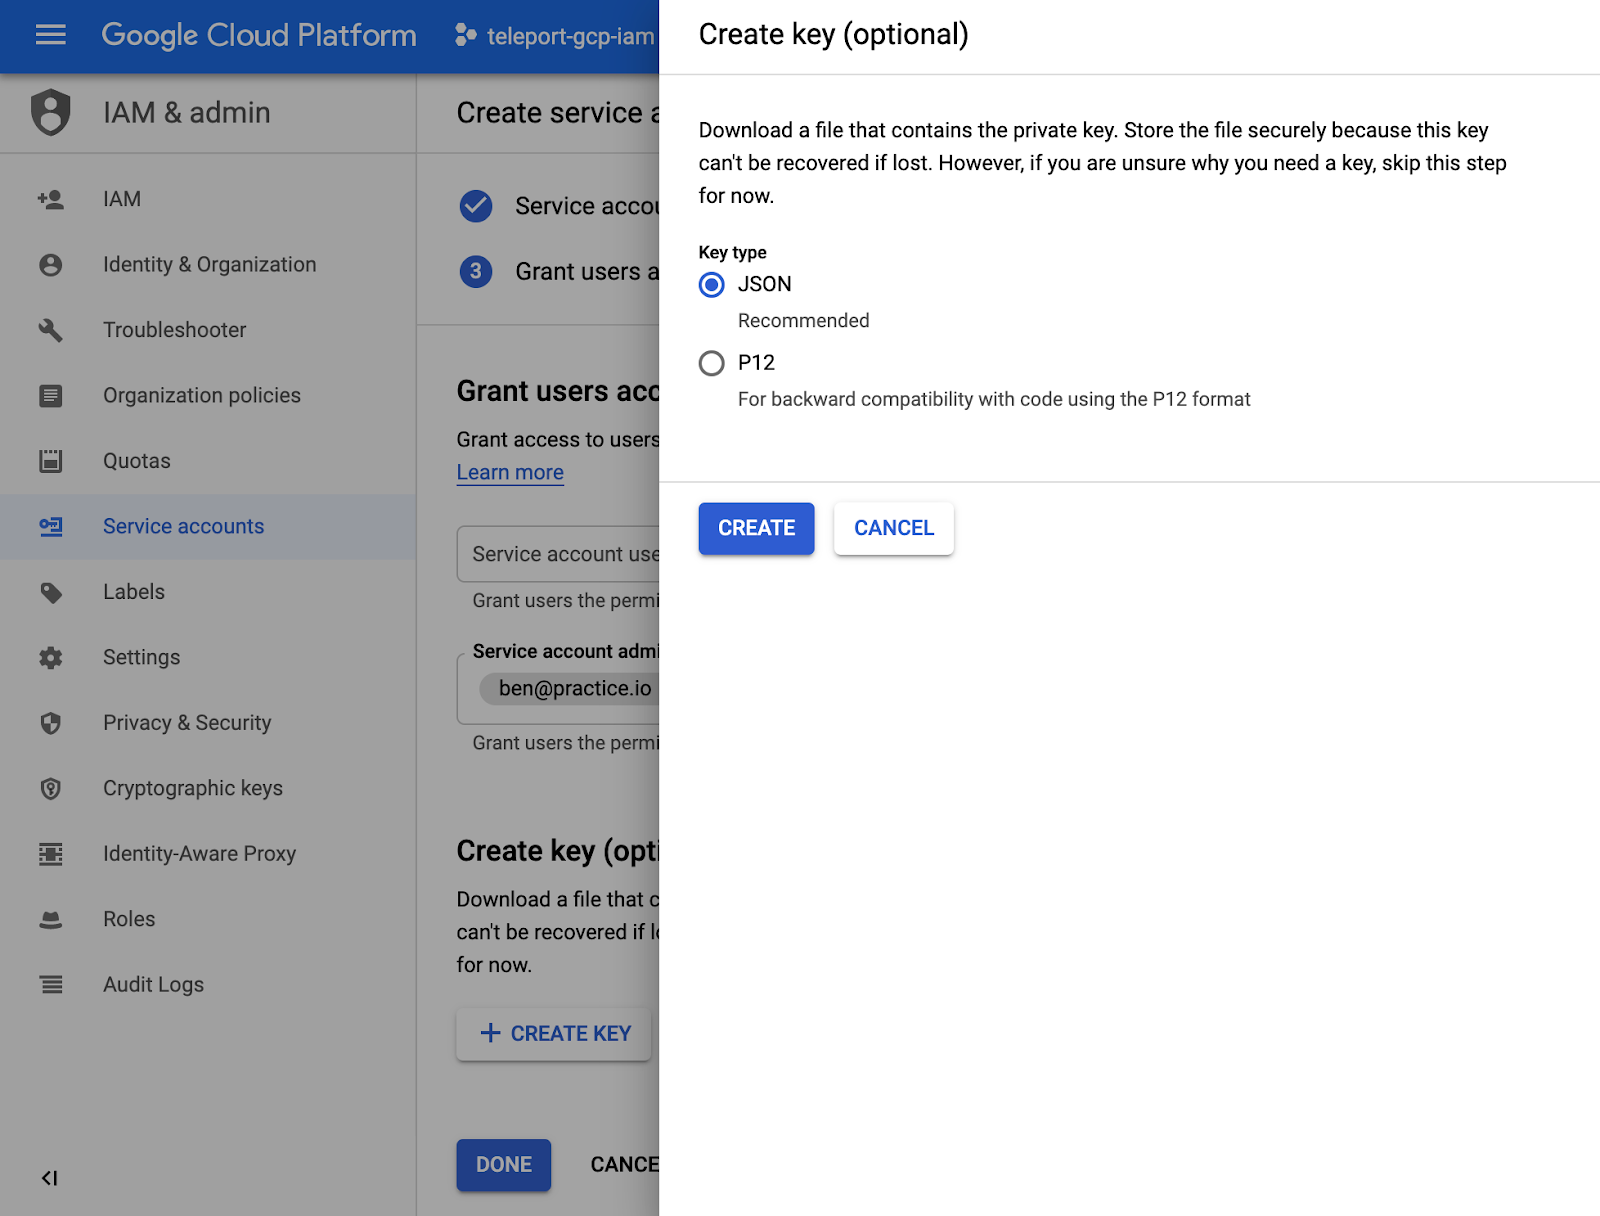Click the Privacy & Security shield icon
This screenshot has height=1216, width=1600.
51,723
